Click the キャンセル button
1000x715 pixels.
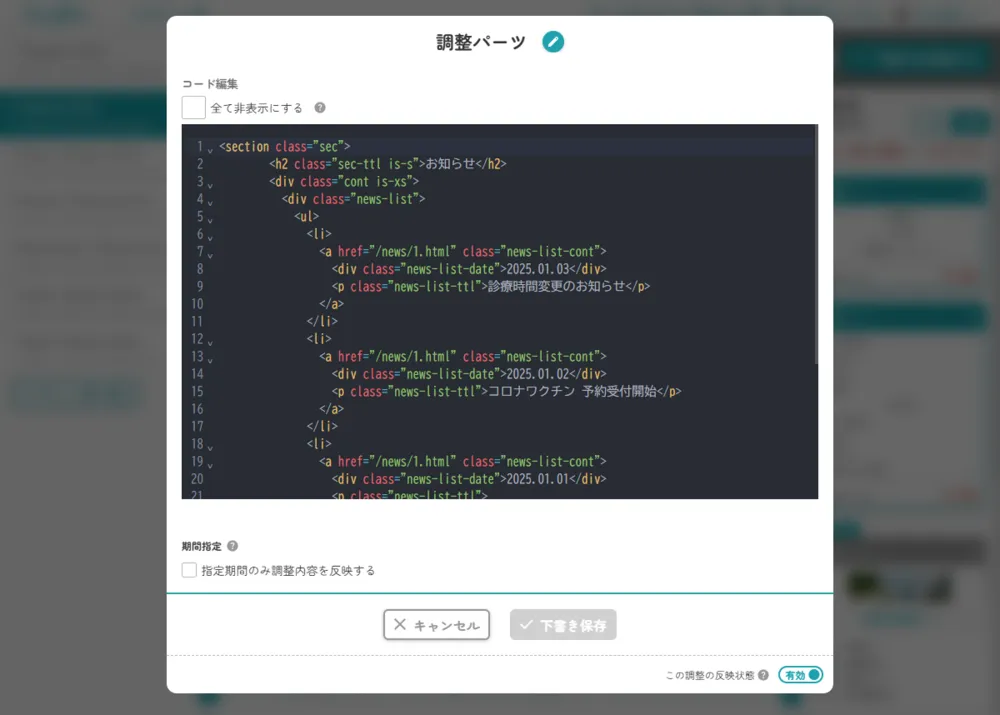pos(436,624)
